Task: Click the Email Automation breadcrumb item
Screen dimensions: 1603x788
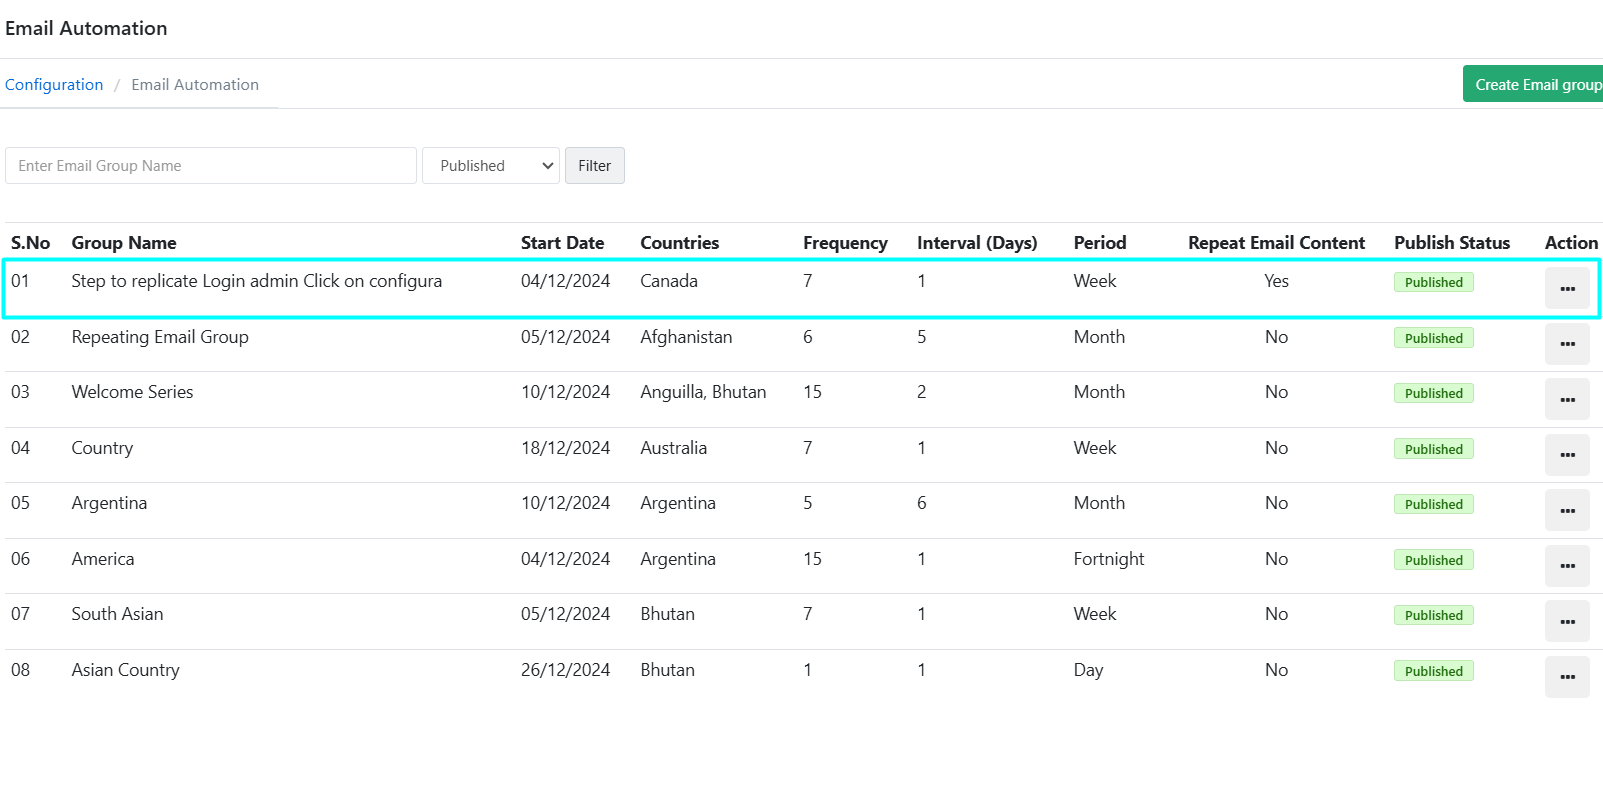Action: (195, 85)
